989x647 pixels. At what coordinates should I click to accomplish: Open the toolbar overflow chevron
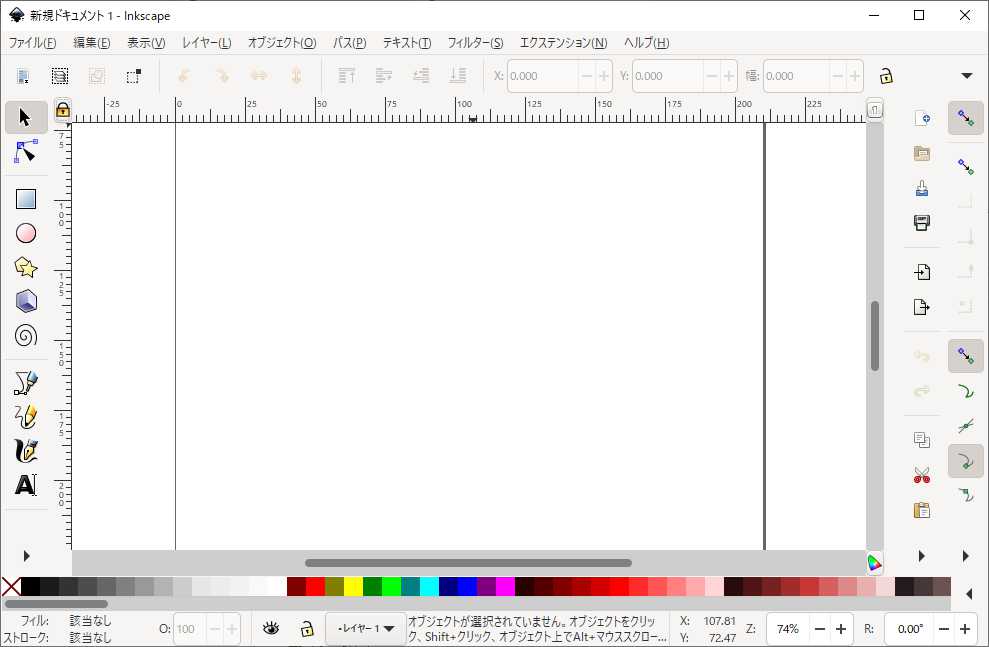click(x=966, y=75)
